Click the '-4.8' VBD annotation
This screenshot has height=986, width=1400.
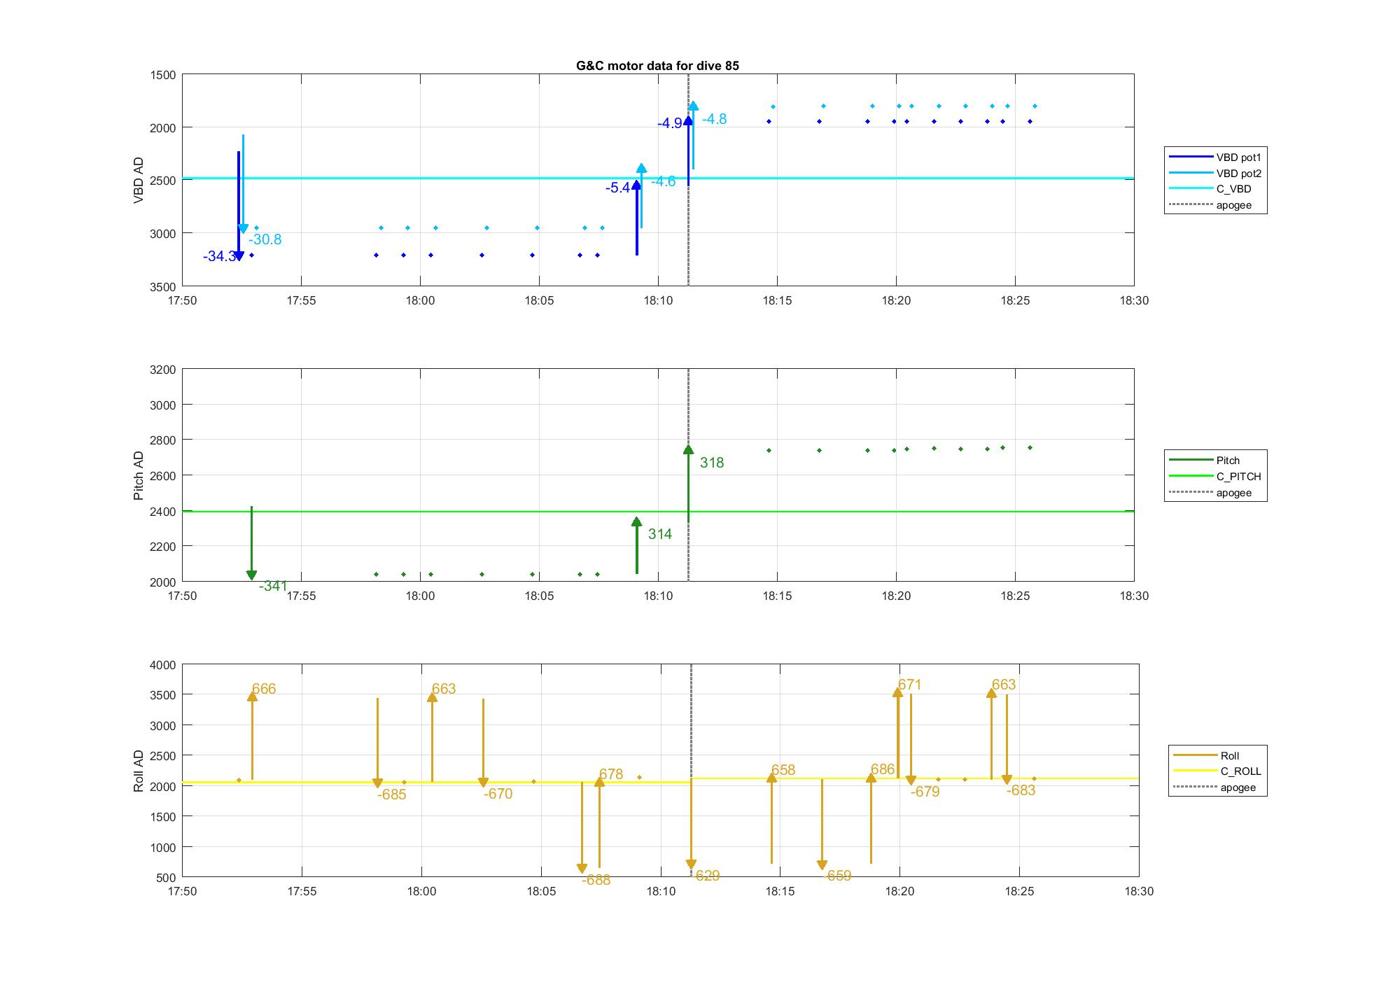(714, 119)
